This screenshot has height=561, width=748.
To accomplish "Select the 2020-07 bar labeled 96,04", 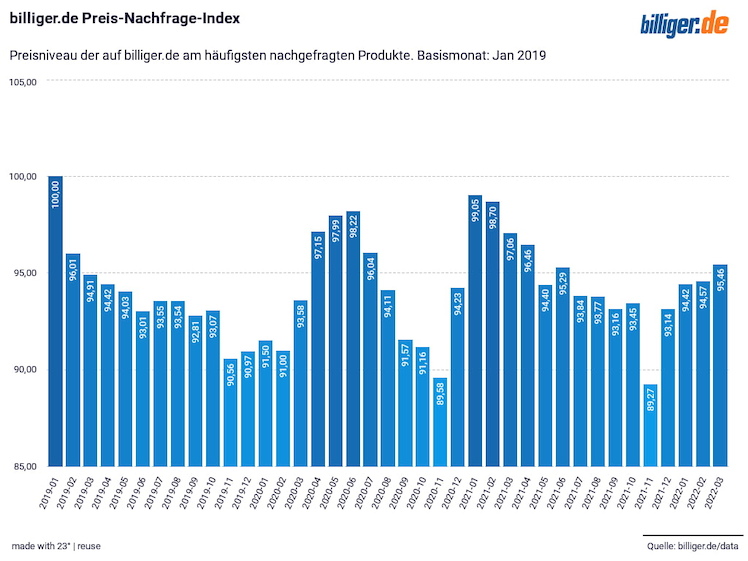I will (371, 359).
